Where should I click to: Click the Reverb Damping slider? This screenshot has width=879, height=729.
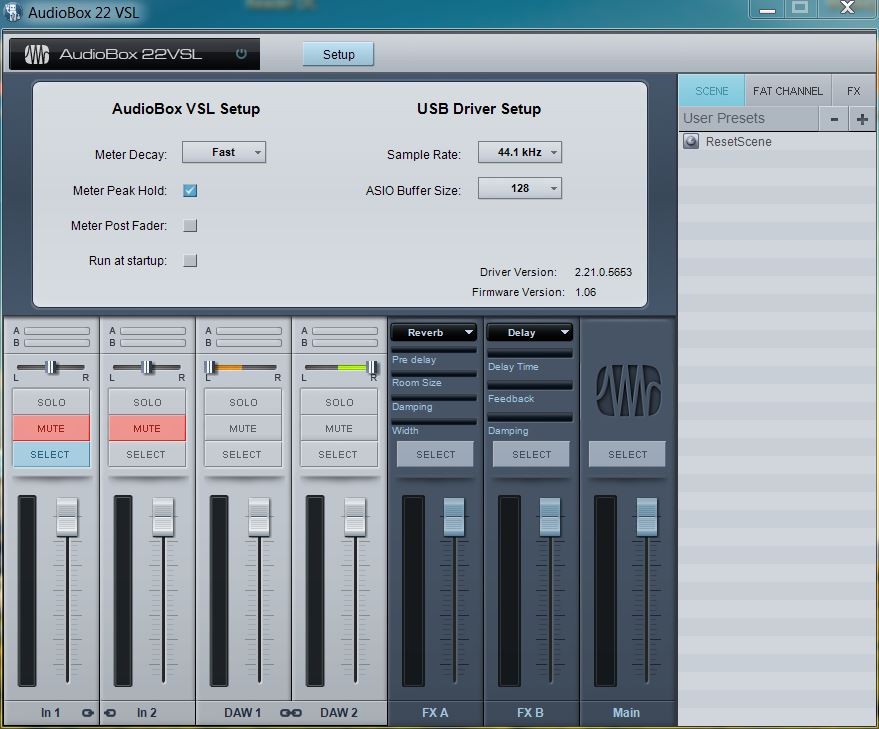(x=434, y=398)
